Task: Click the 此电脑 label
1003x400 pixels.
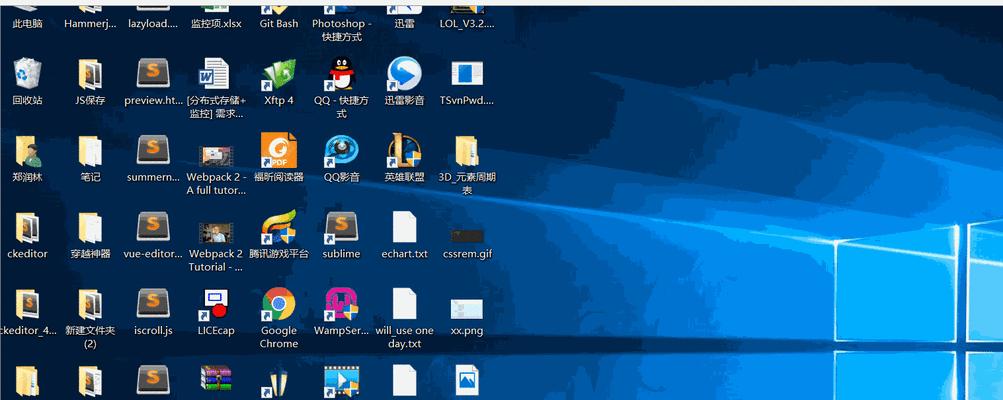Action: [28, 24]
